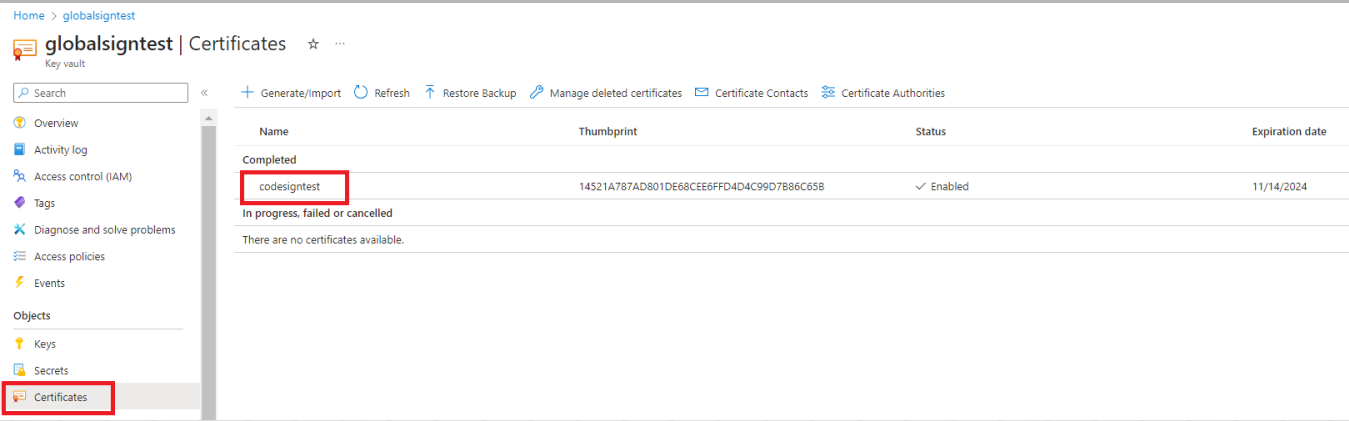Viewport: 1349px width, 421px height.
Task: Click the Restore Backup label
Action: 480,93
